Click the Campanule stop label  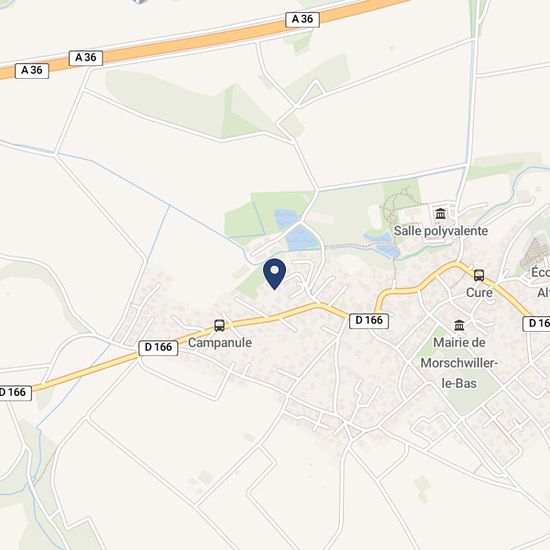click(x=220, y=343)
